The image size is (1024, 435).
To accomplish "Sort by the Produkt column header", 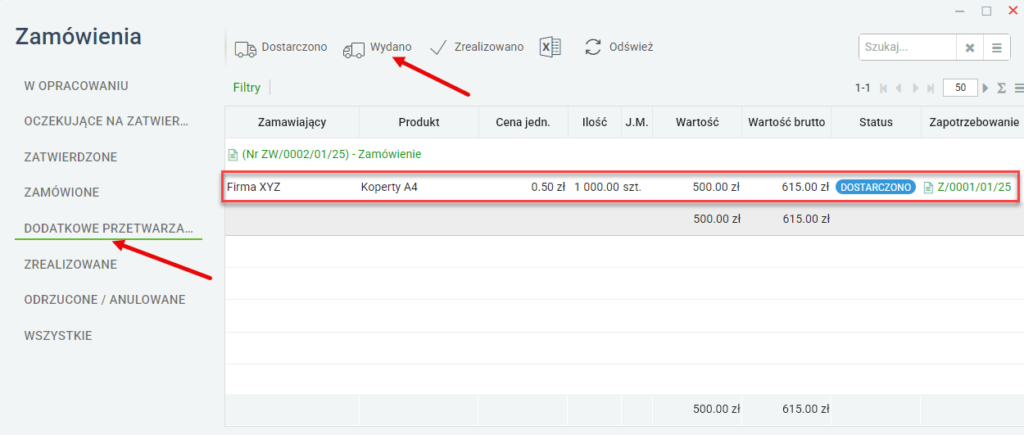I will (419, 122).
